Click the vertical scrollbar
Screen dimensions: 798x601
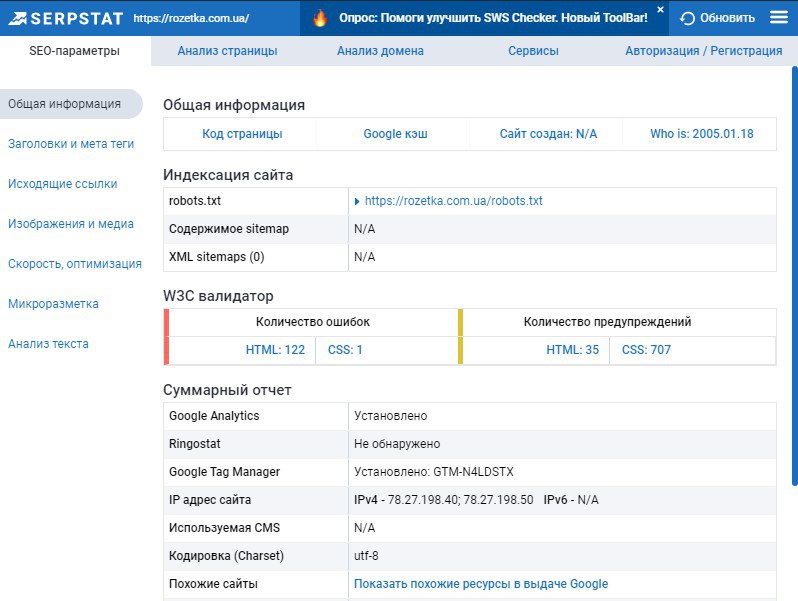(x=794, y=276)
